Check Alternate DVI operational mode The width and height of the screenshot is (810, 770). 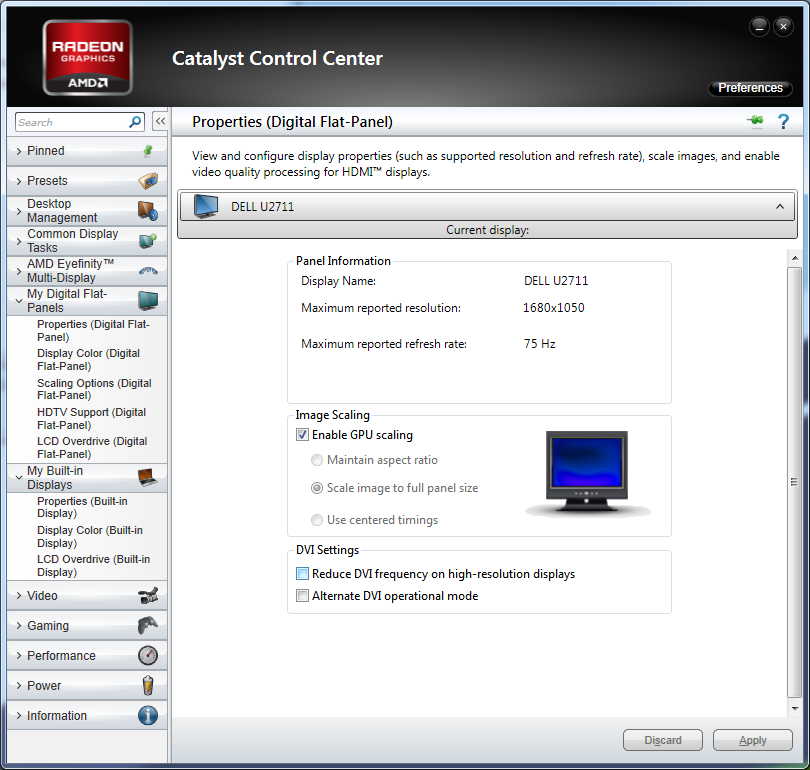[302, 595]
